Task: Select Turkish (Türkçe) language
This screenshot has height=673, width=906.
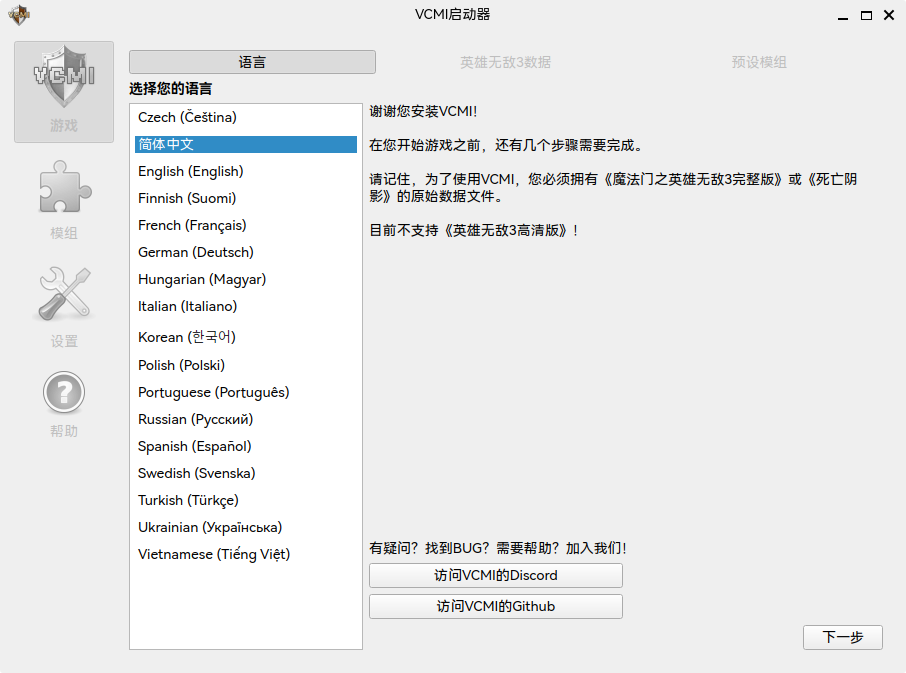Action: tap(246, 500)
